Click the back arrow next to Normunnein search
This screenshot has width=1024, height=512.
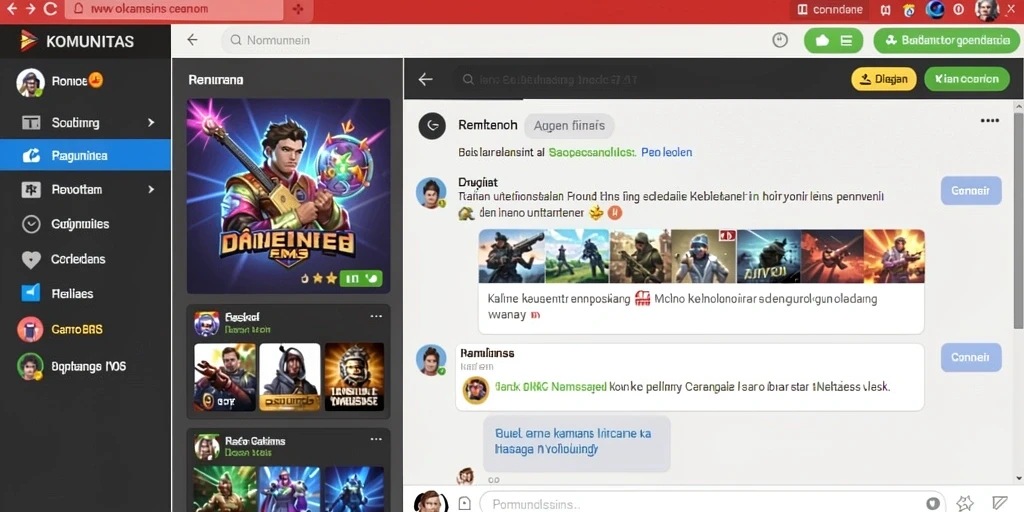[192, 40]
